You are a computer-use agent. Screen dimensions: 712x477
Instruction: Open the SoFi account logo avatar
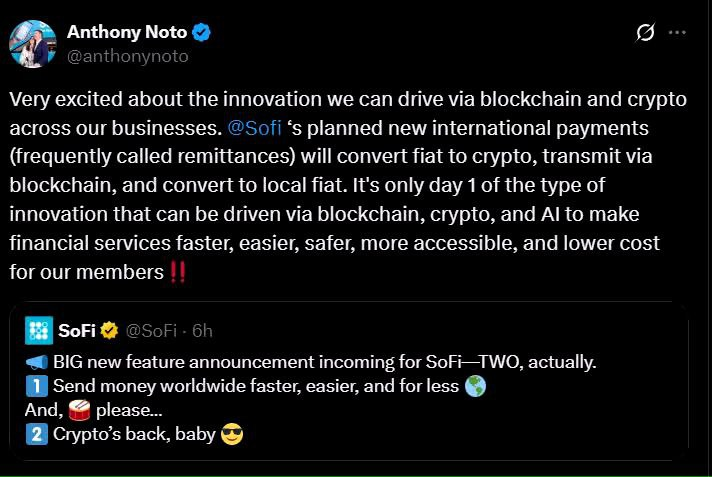[39, 330]
